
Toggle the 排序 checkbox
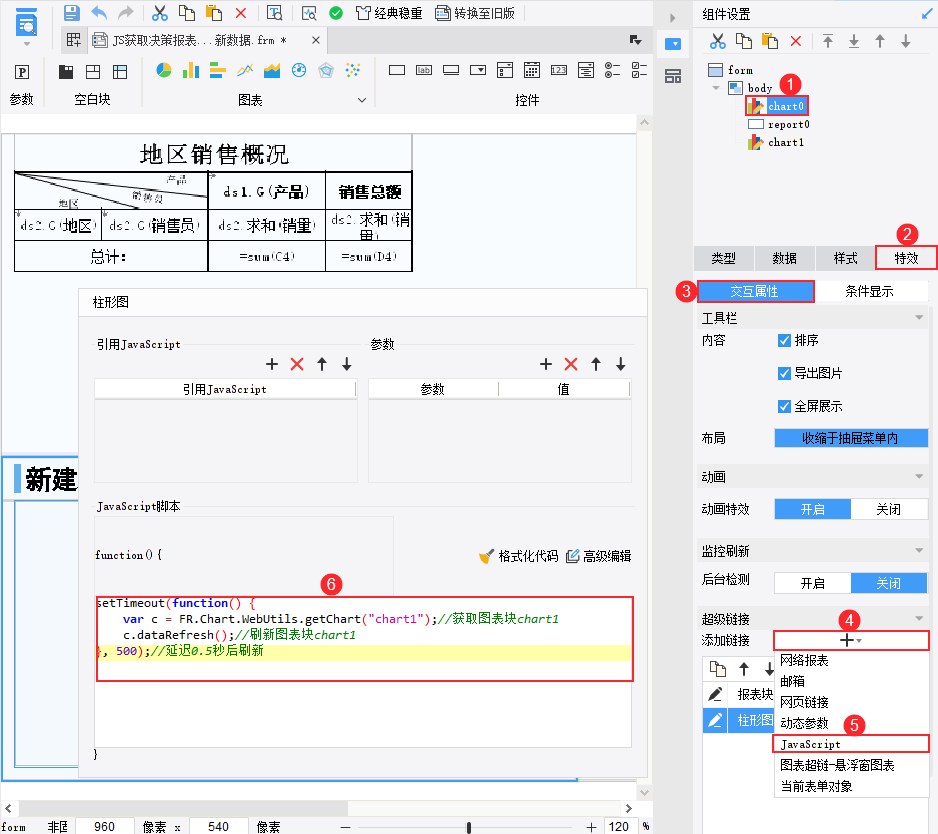coord(784,340)
